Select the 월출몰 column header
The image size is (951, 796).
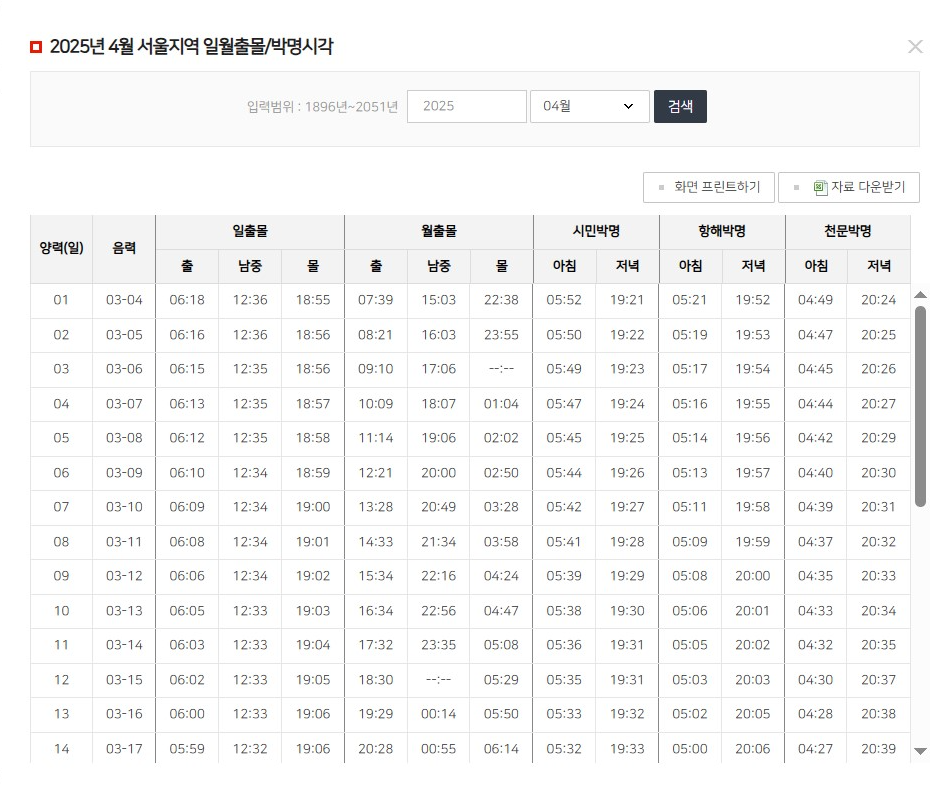pyautogui.click(x=438, y=231)
